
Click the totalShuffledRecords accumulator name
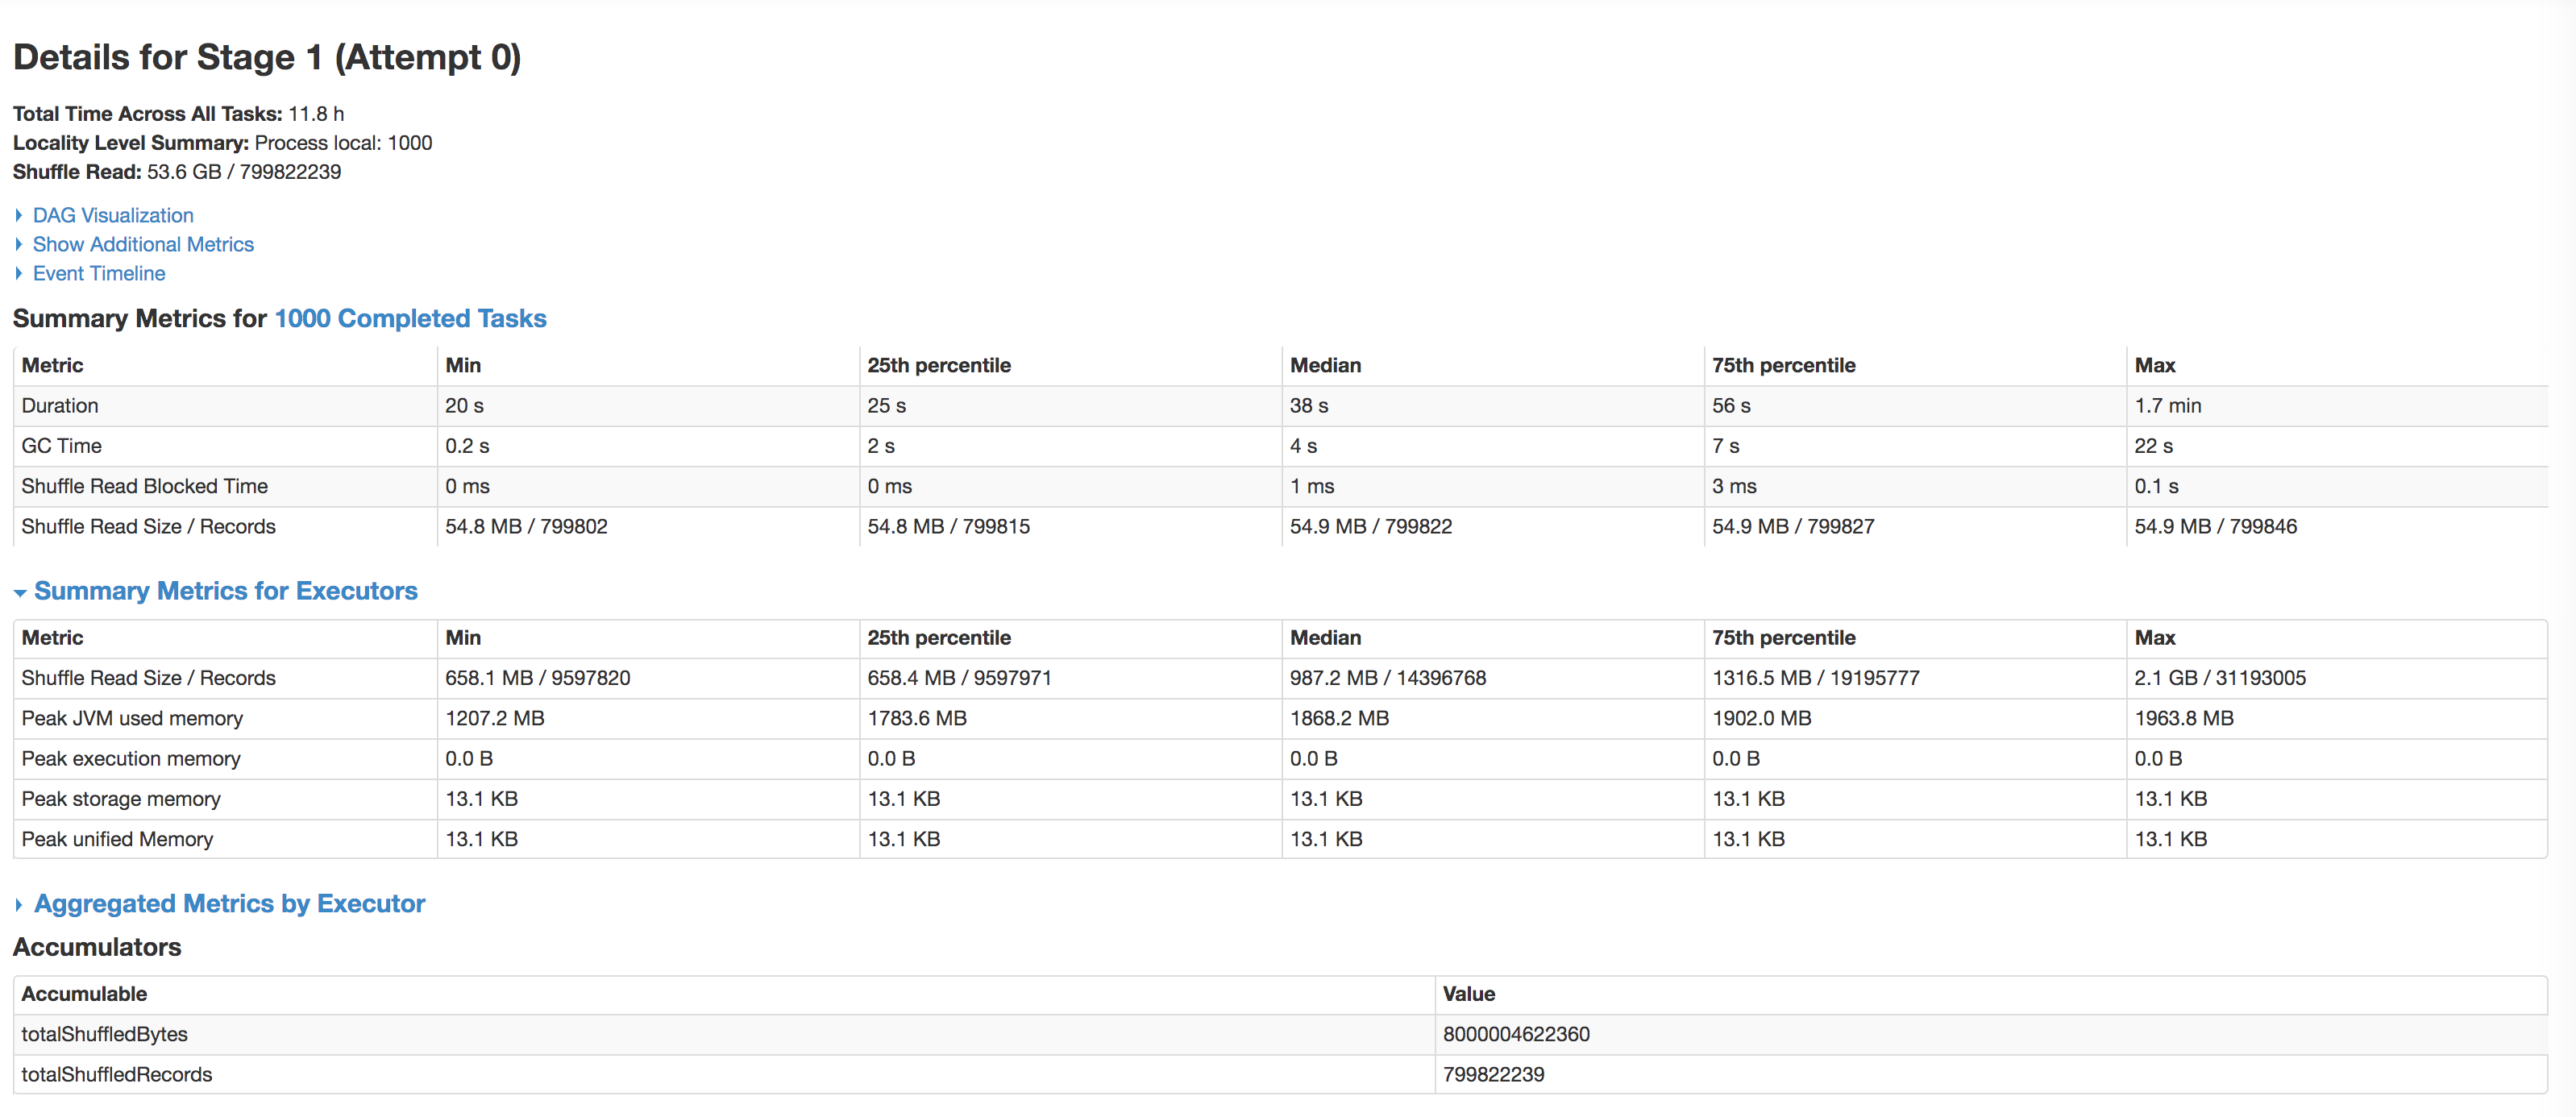(117, 1074)
